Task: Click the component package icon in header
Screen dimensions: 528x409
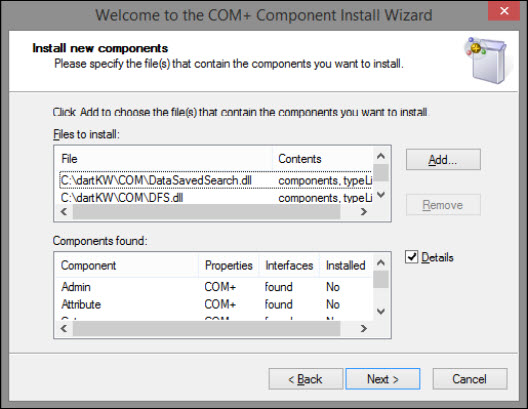Action: (487, 60)
